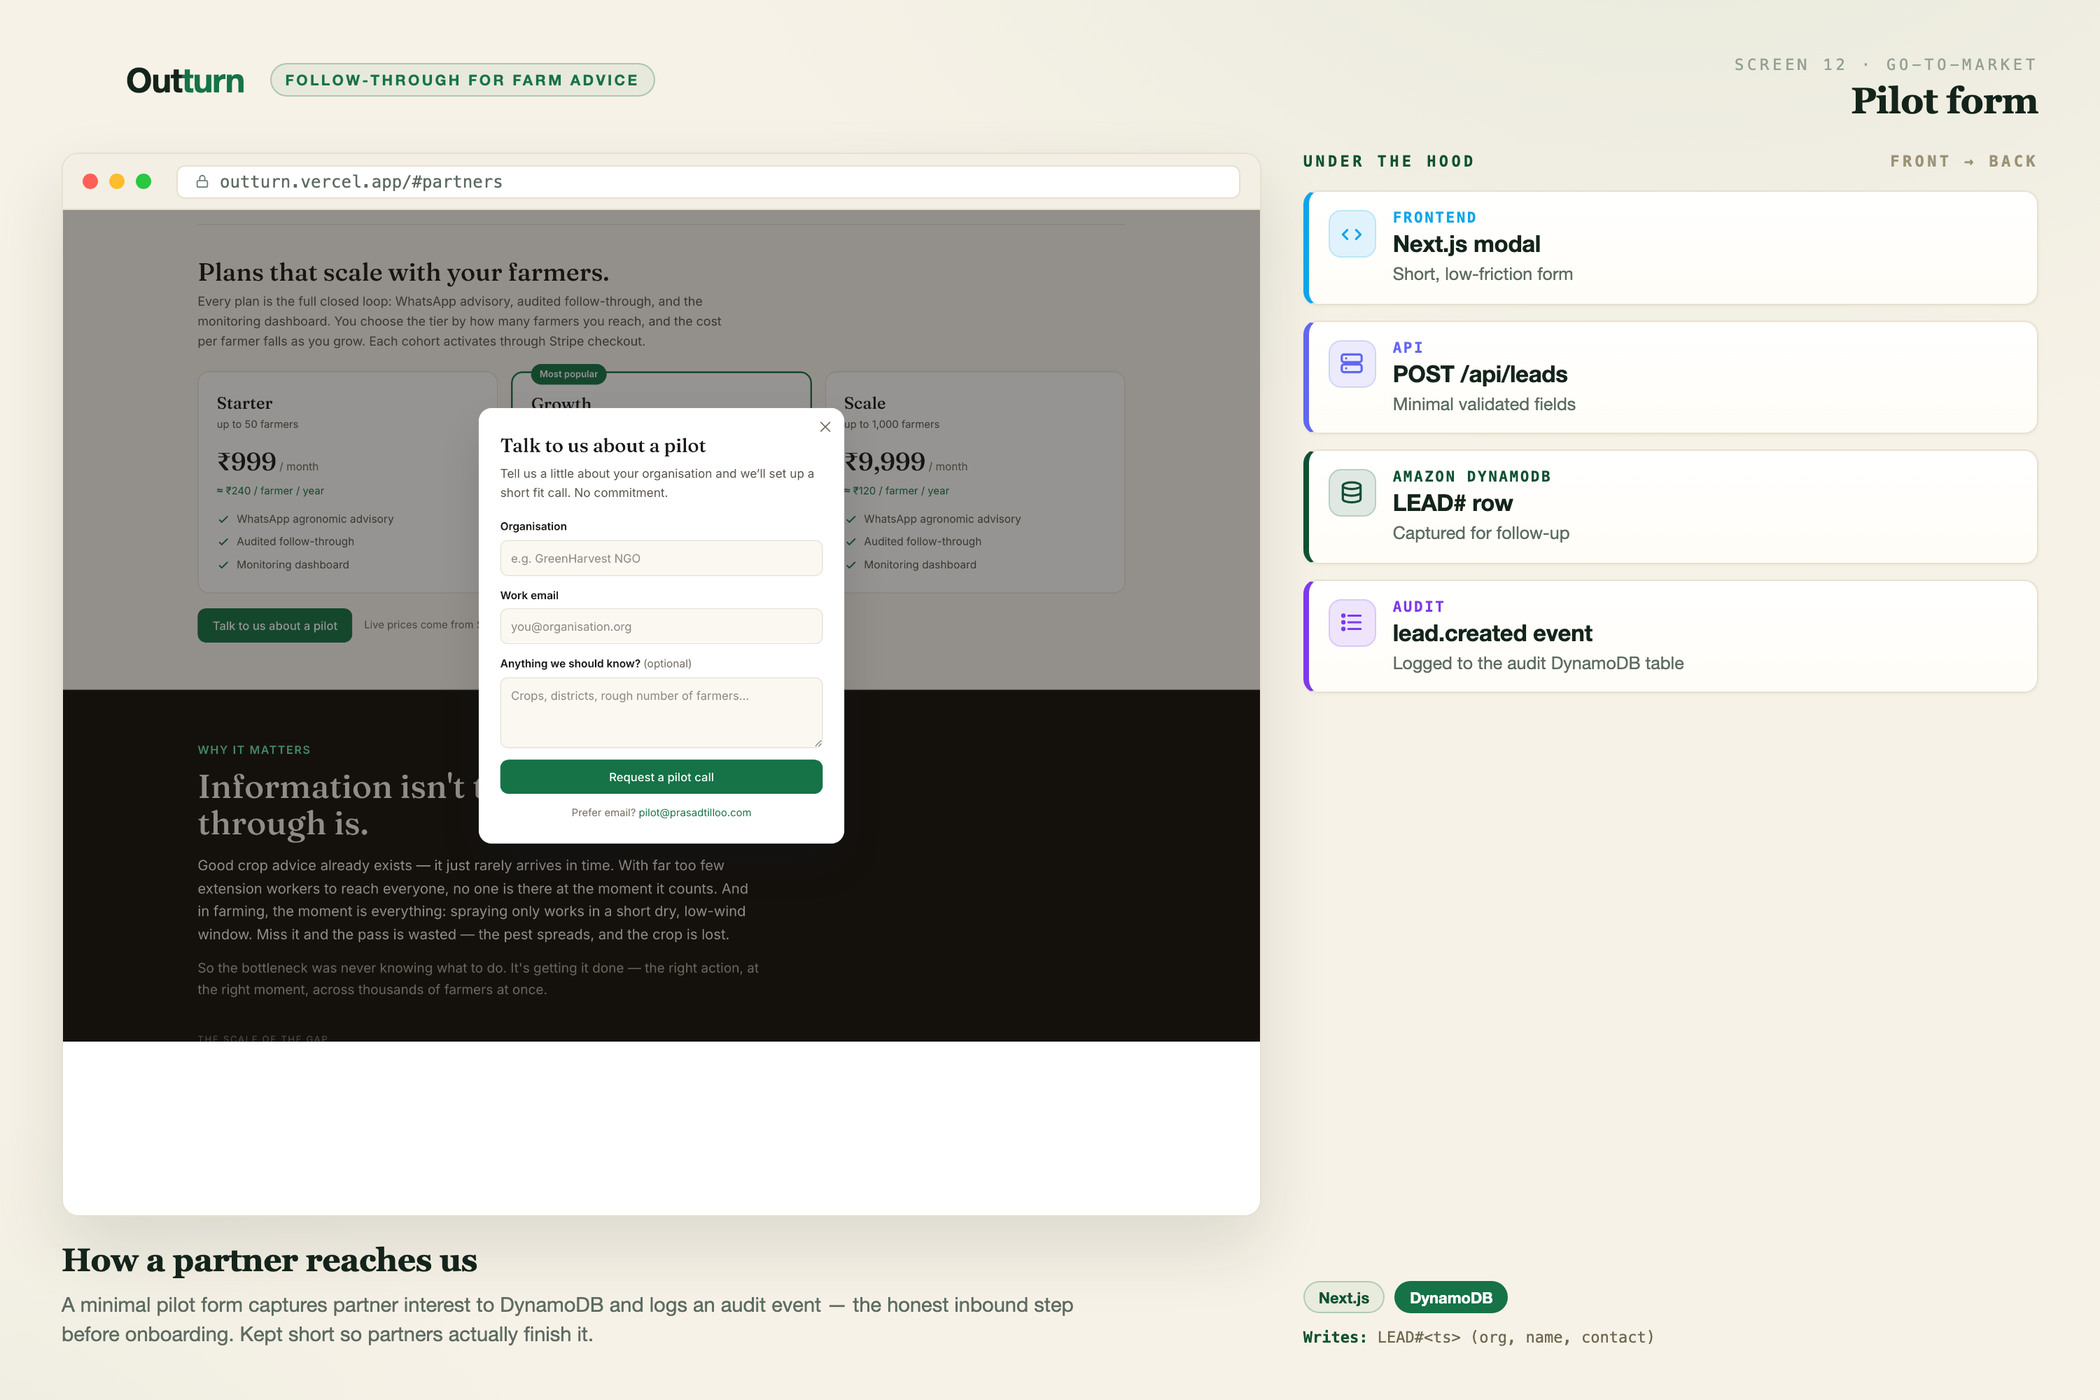Click the checkmark beside Scale's Audited follow-through
The width and height of the screenshot is (2100, 1400).
coord(851,542)
